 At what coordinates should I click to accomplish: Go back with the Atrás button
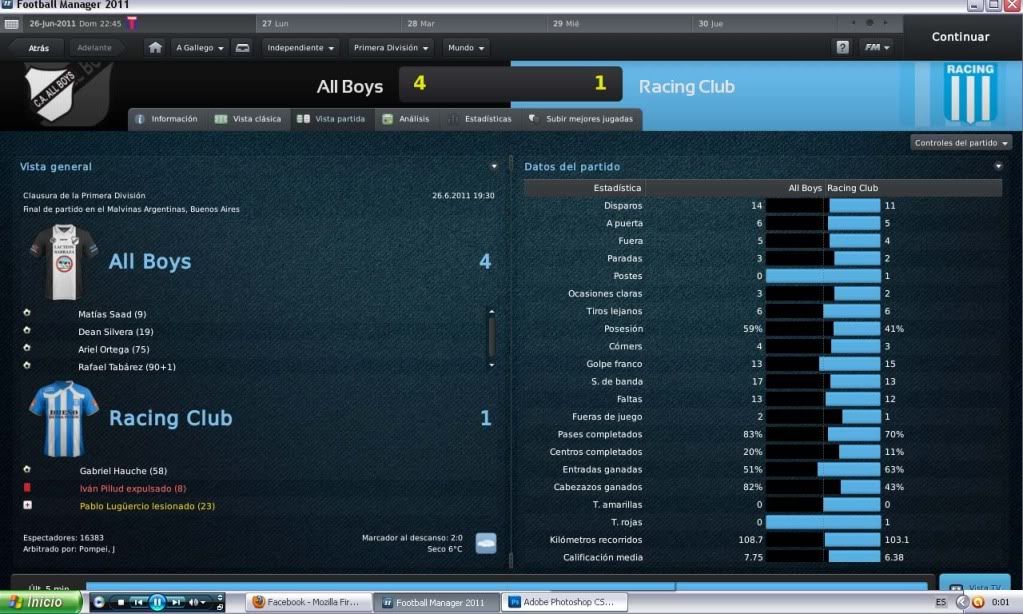point(38,48)
